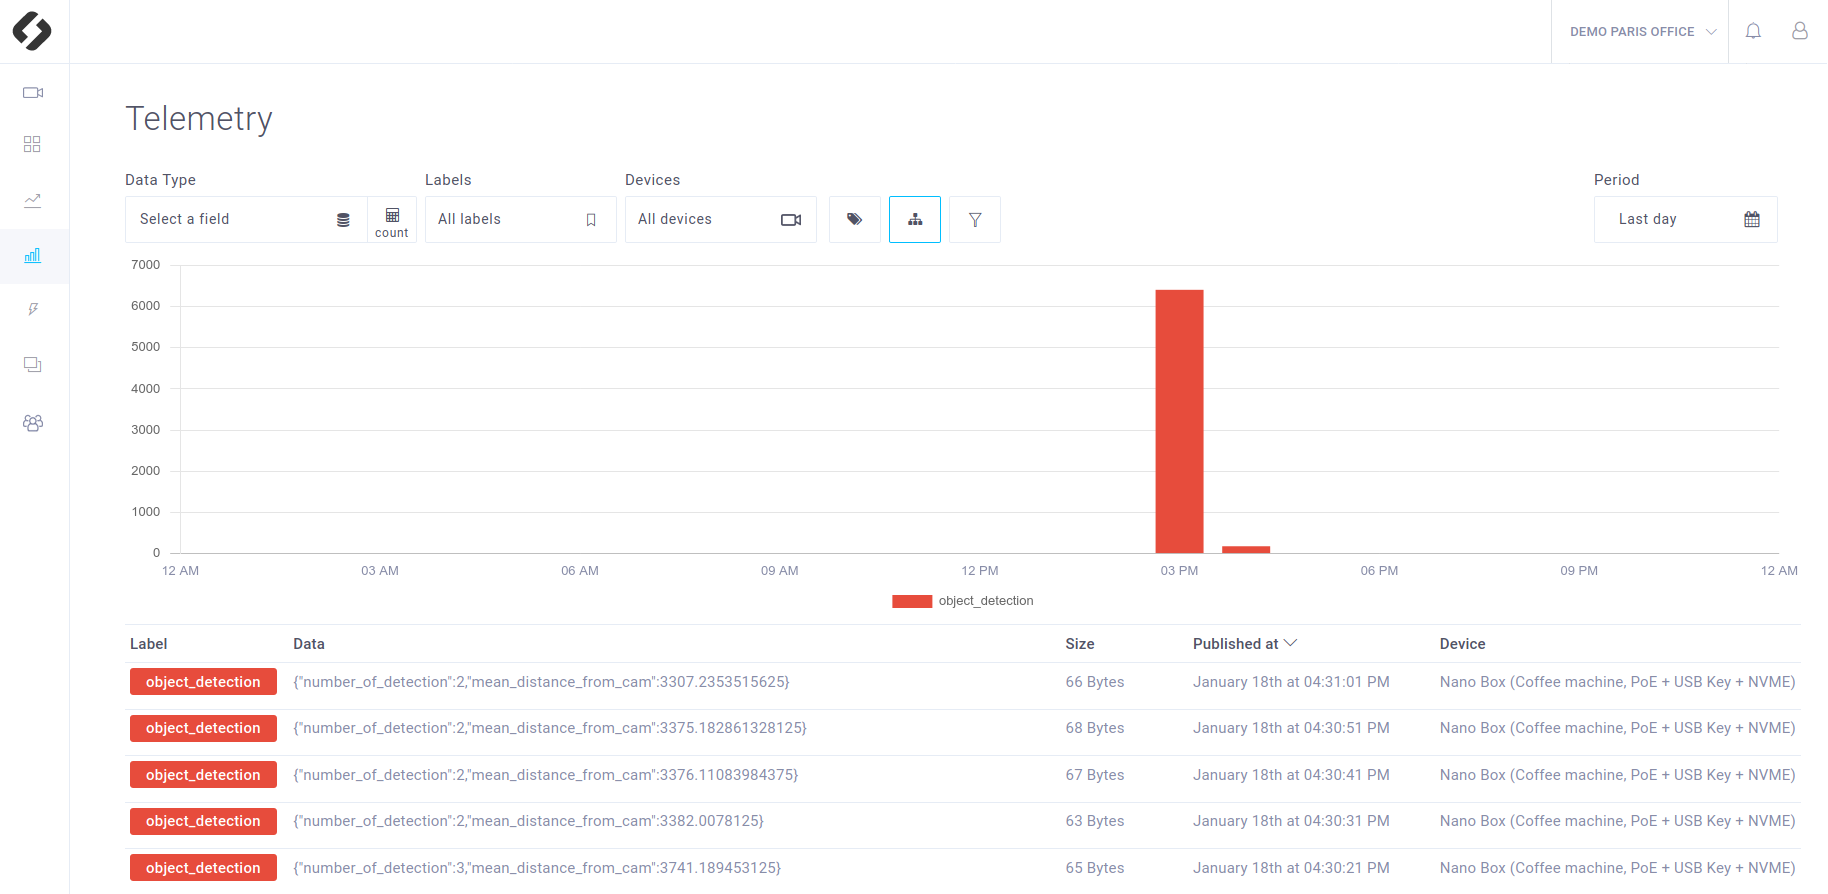Expand the DEMO PARIS OFFICE workspace selector
Screen dimensions: 1828x894
pyautogui.click(x=1640, y=32)
